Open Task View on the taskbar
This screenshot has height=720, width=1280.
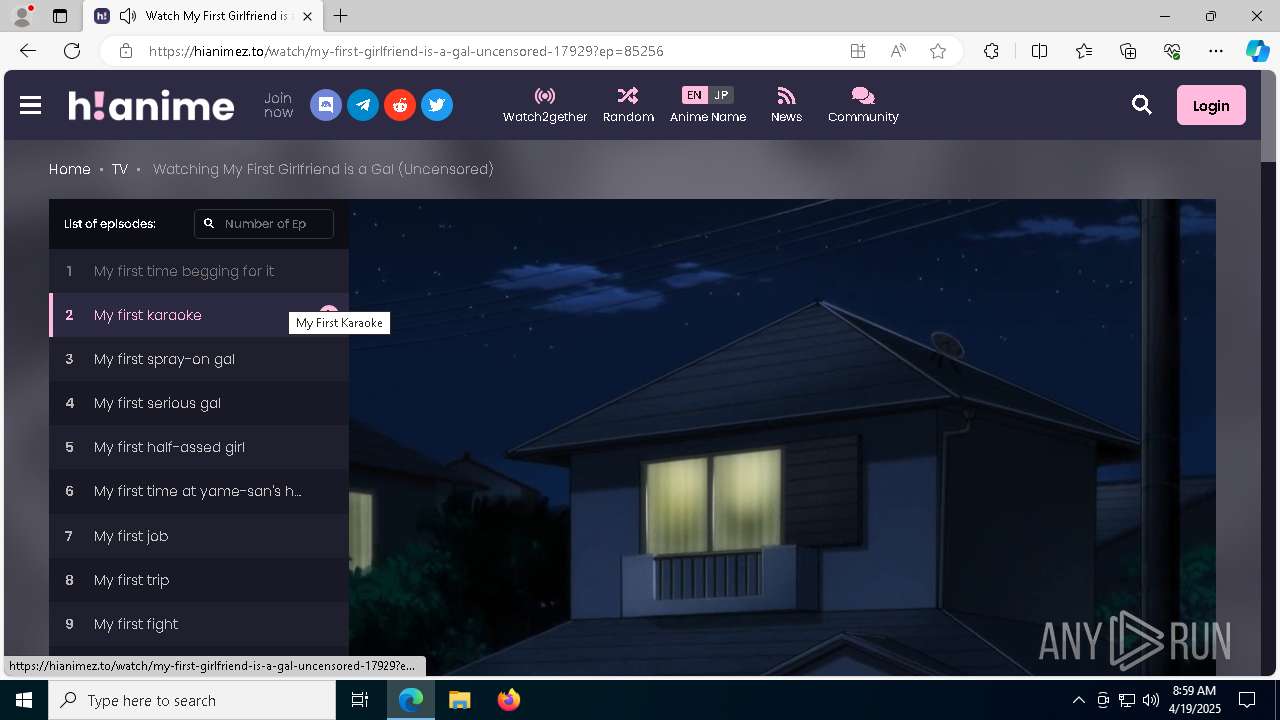pos(360,700)
